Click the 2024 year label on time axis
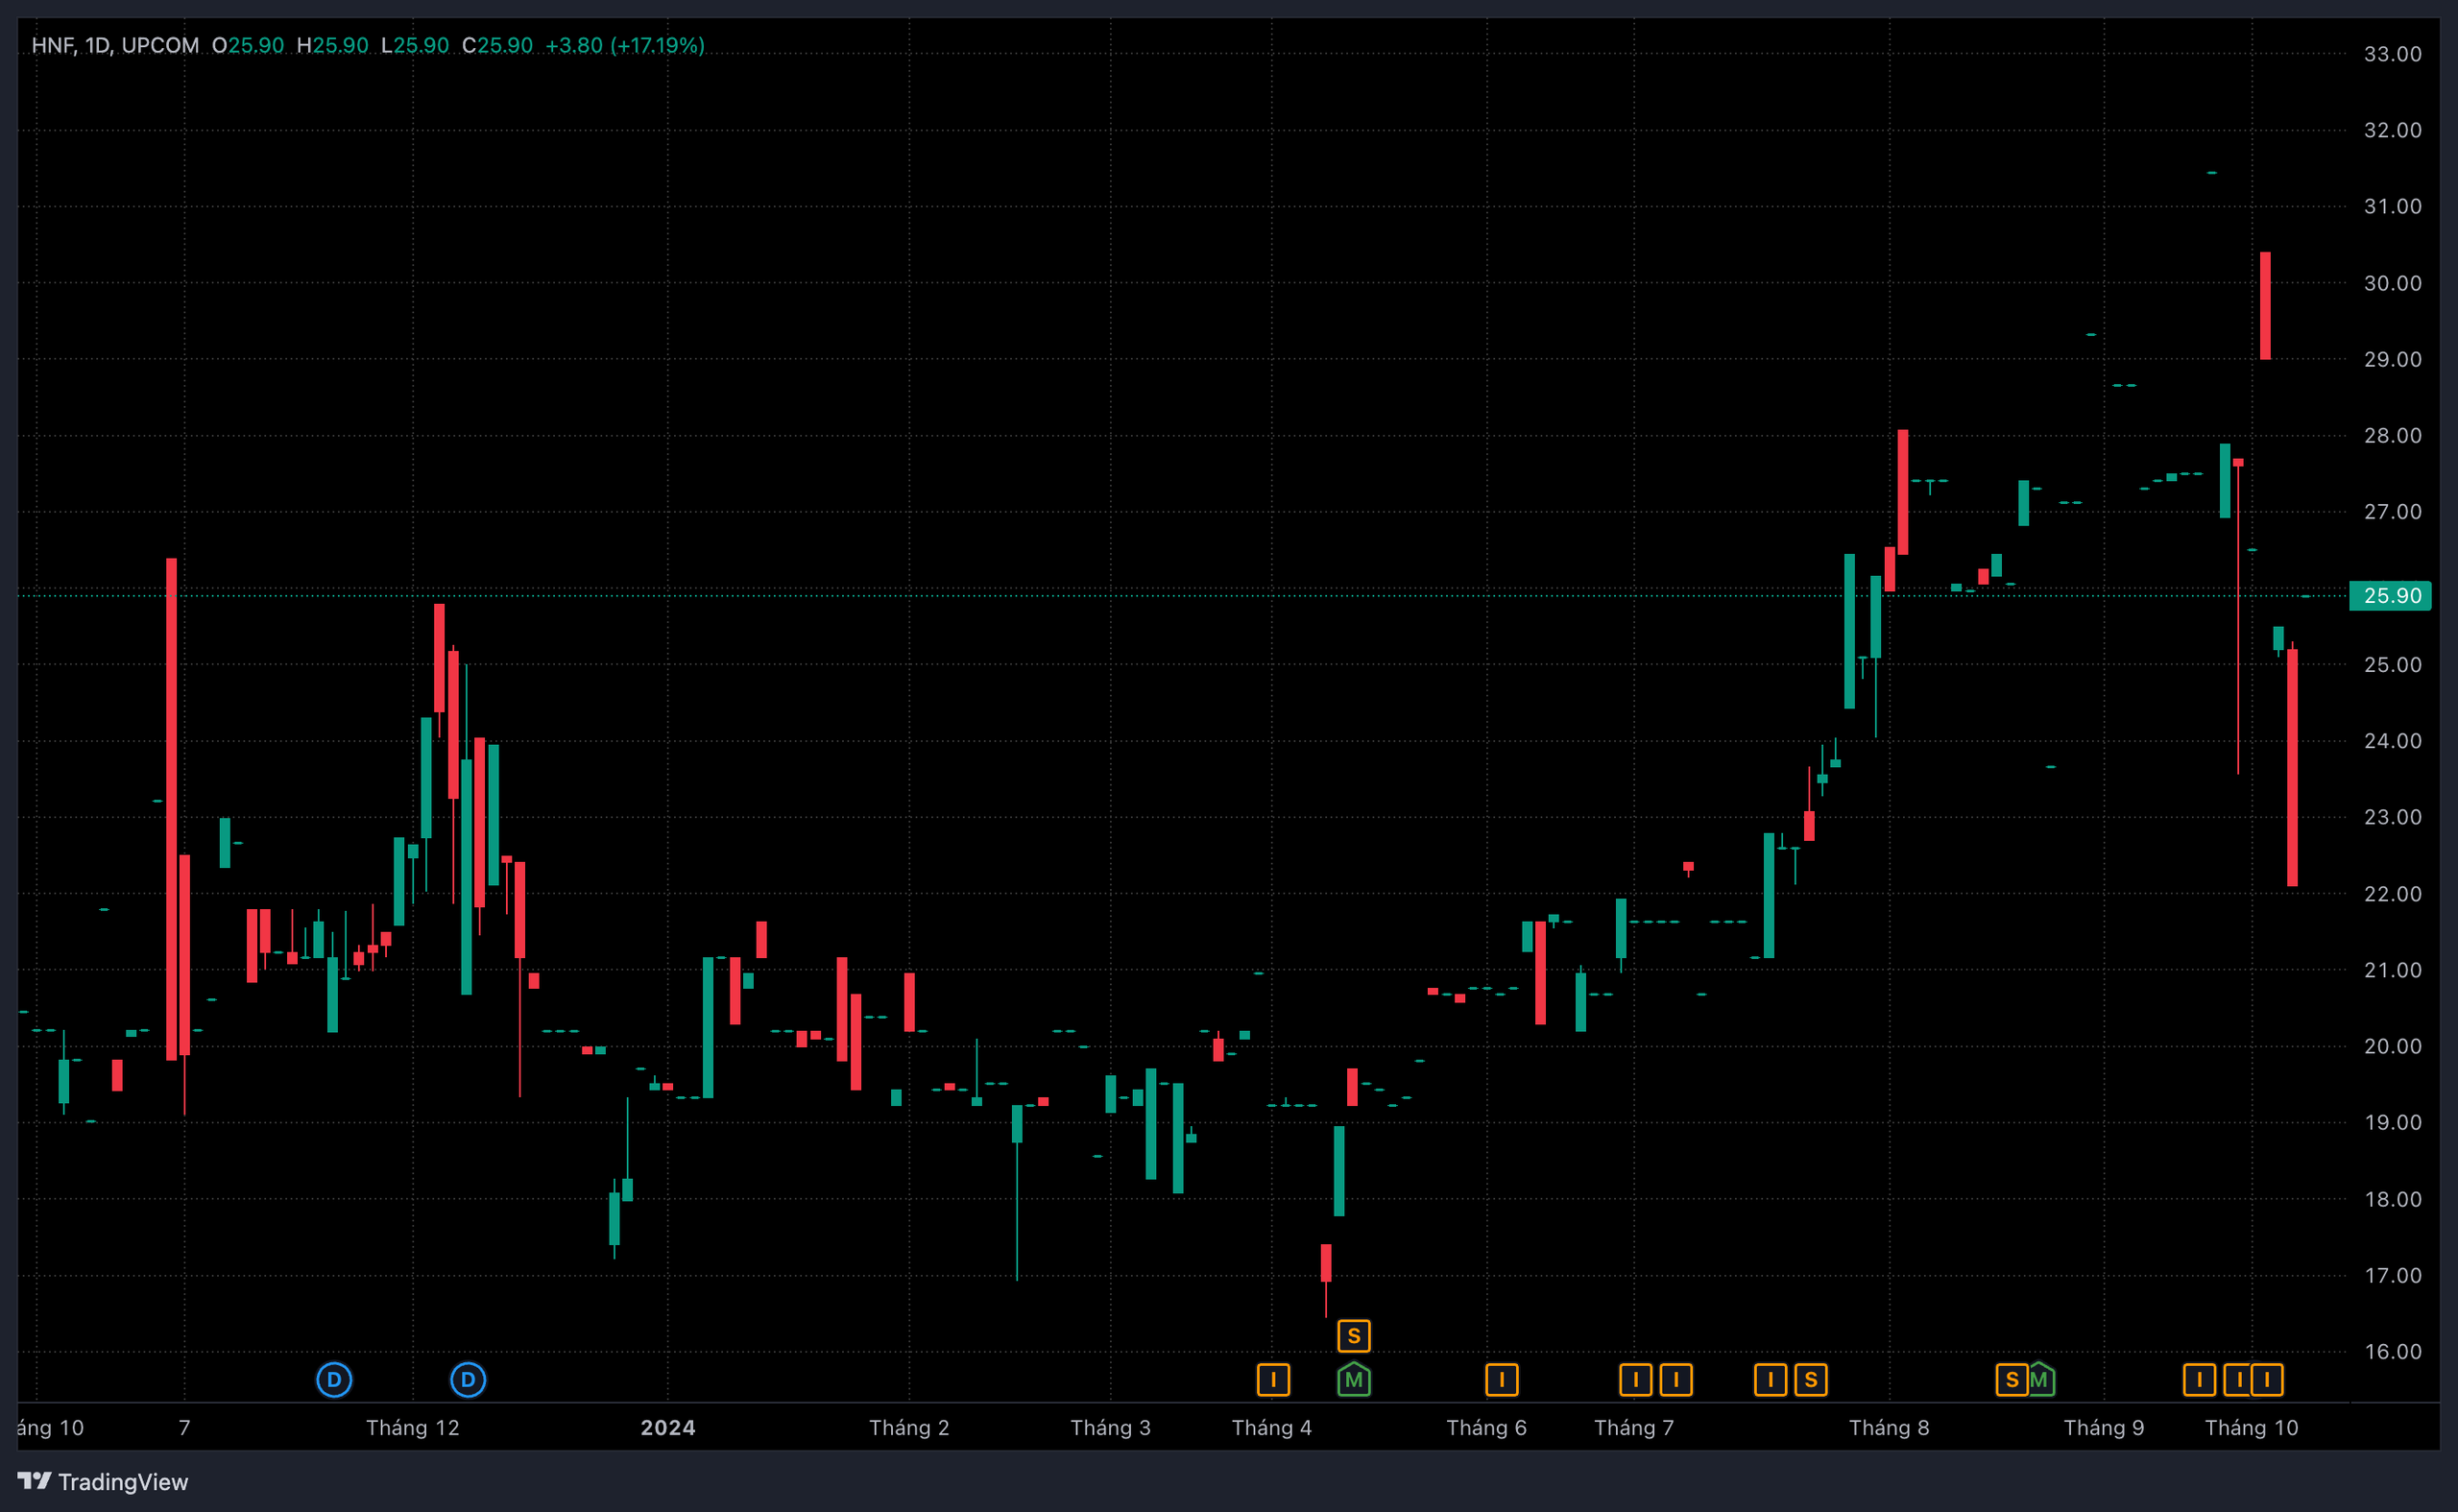Screen dimensions: 2458x1512 [668, 1428]
